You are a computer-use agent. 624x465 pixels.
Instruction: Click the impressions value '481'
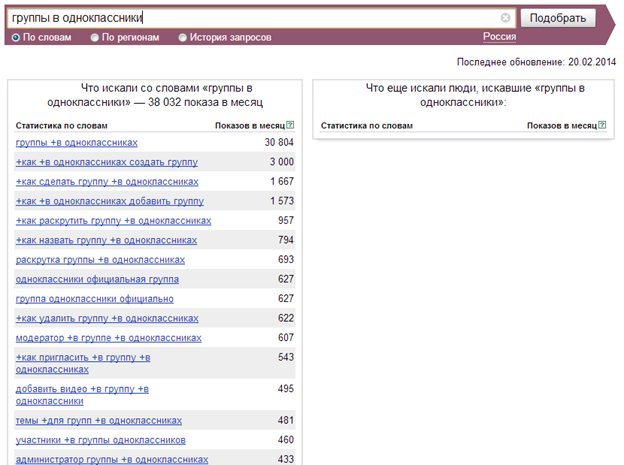pos(286,420)
